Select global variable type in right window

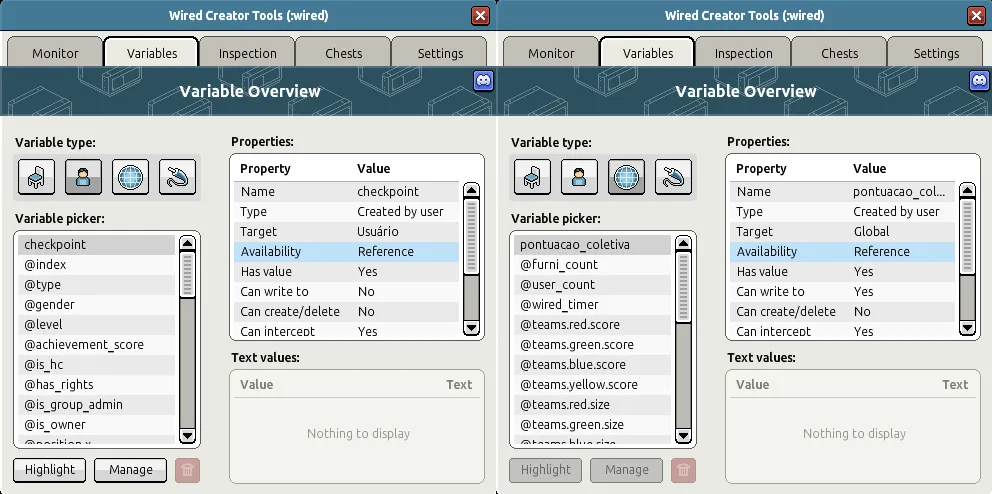(x=626, y=176)
